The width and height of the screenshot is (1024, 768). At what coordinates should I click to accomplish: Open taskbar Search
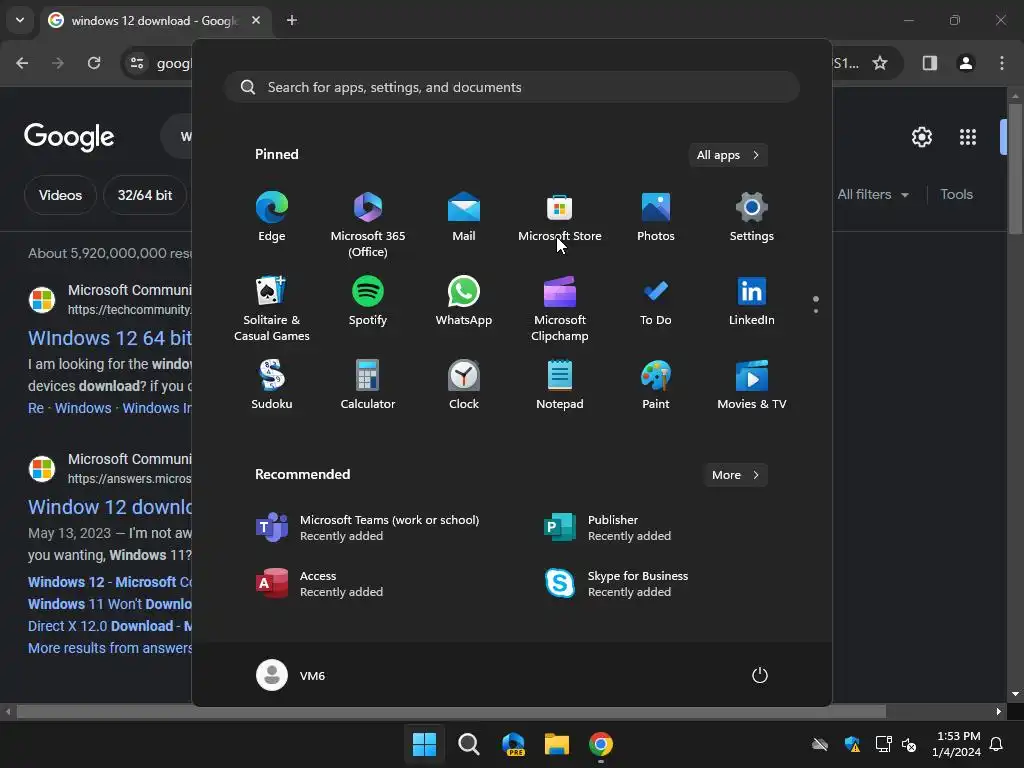(x=469, y=744)
